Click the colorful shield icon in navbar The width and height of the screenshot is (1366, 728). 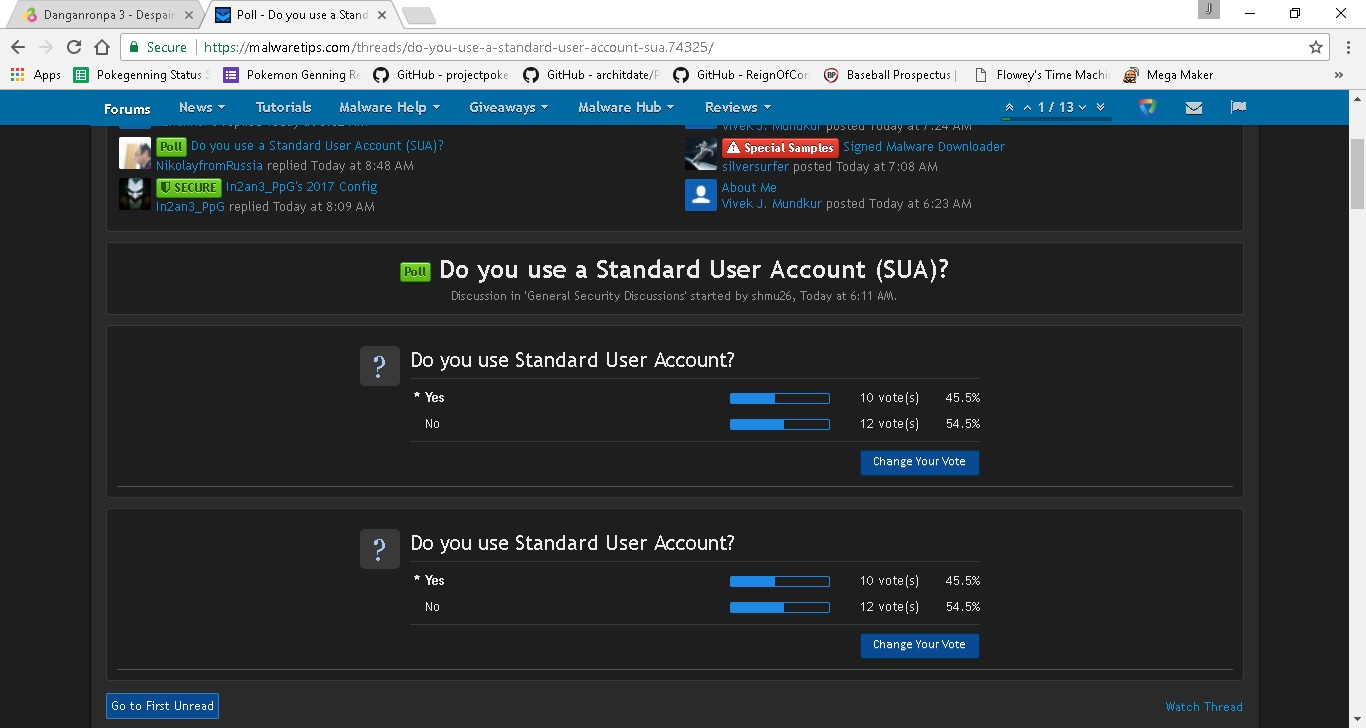tap(1147, 107)
